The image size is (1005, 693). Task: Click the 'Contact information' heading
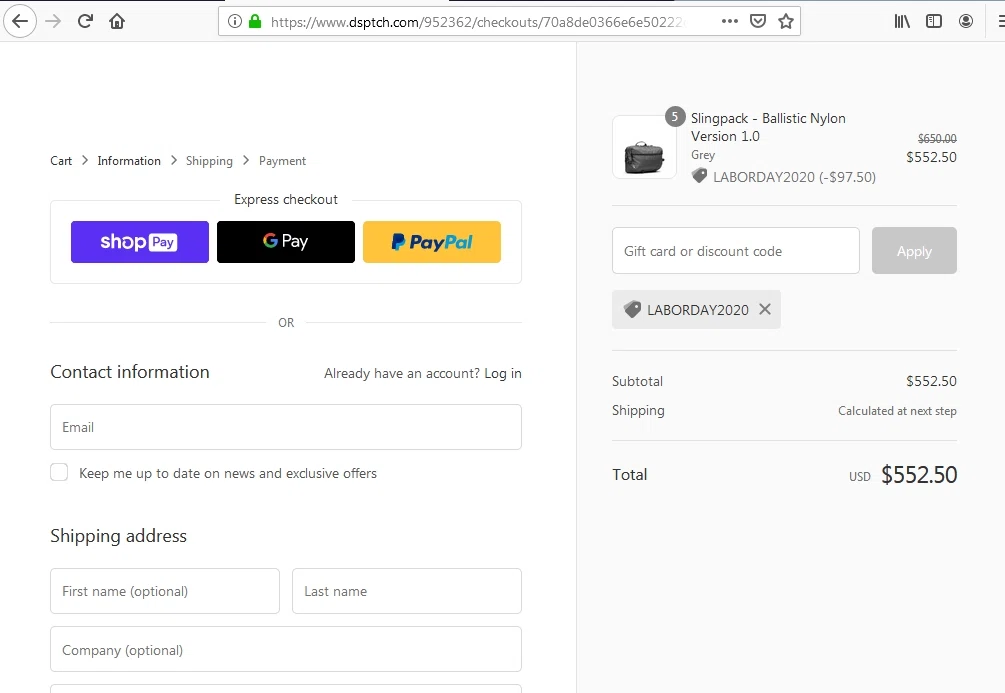click(130, 372)
